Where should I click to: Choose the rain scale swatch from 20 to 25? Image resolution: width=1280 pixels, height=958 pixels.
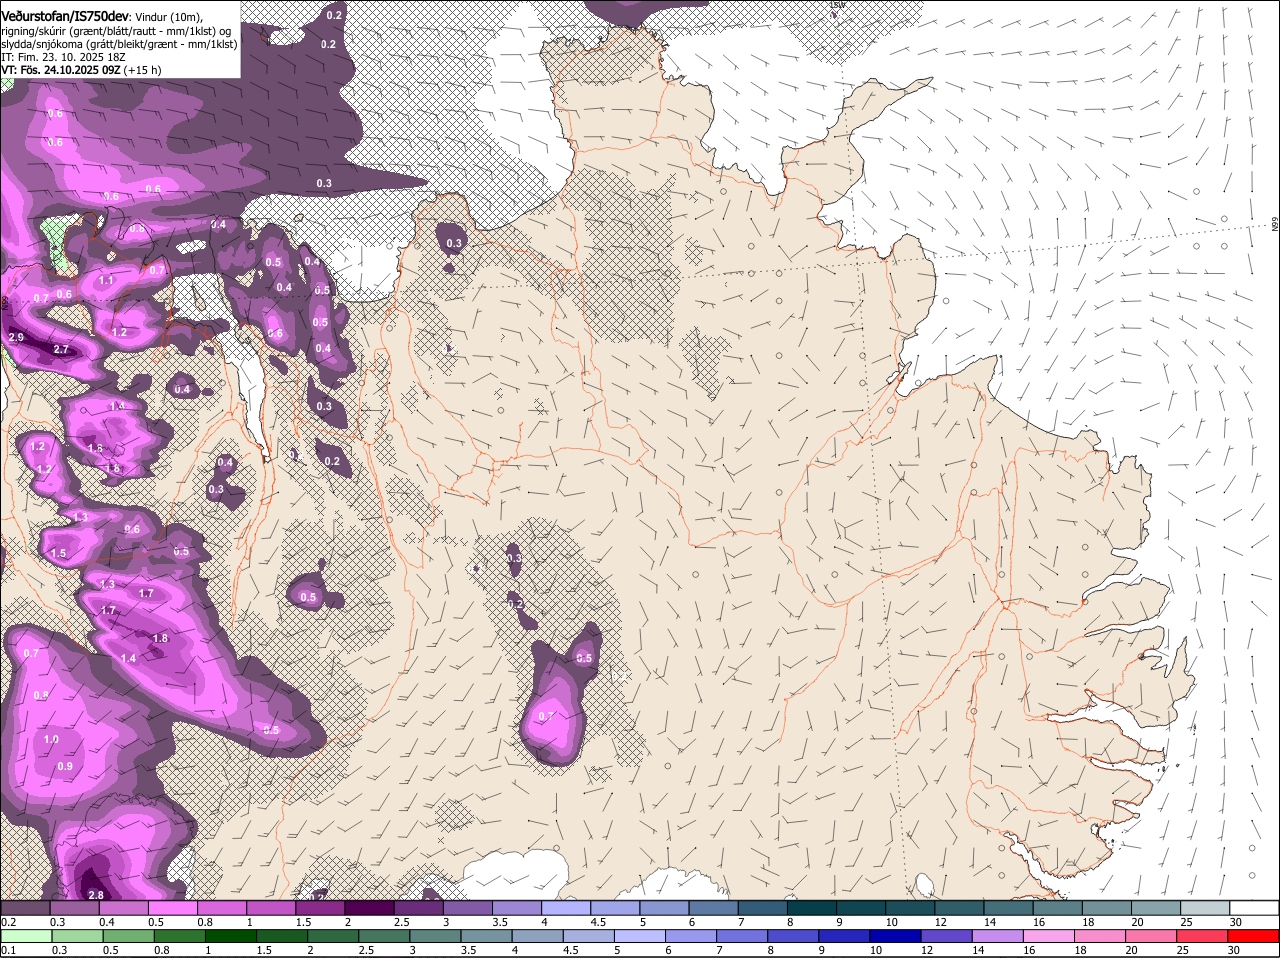(x=1153, y=936)
